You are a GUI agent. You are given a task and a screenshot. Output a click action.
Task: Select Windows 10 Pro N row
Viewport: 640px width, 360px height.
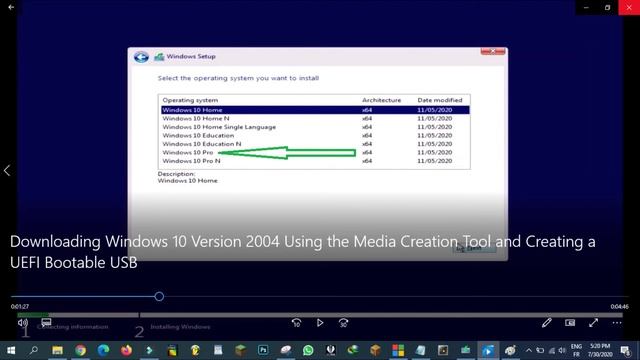(x=315, y=161)
